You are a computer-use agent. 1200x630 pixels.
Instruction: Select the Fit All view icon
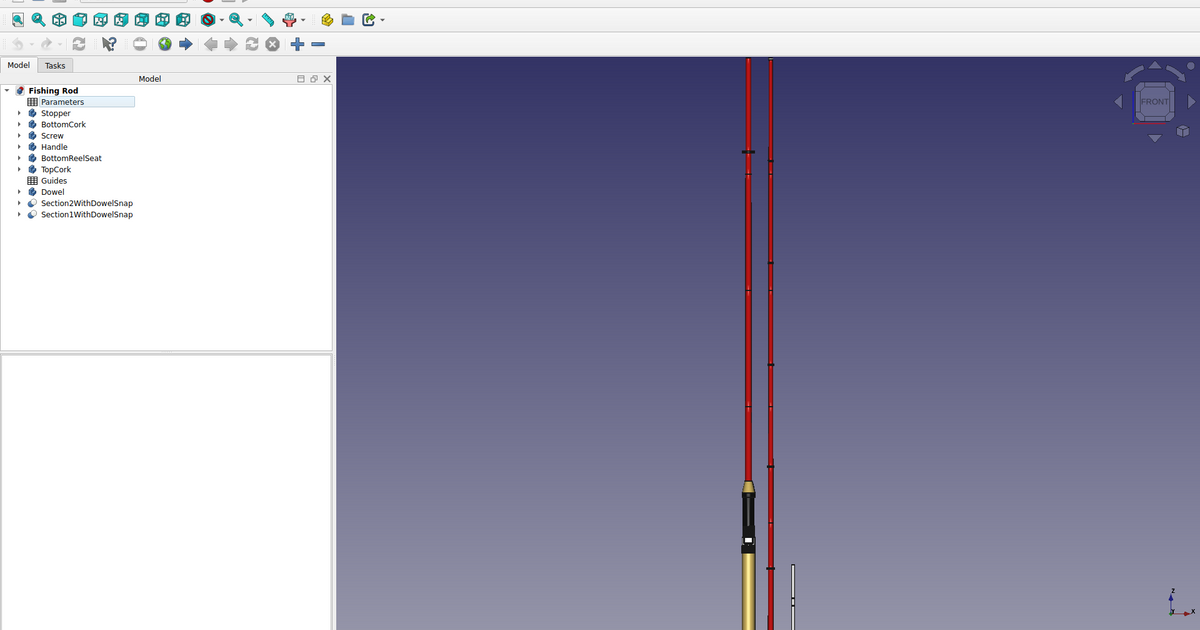pos(17,19)
